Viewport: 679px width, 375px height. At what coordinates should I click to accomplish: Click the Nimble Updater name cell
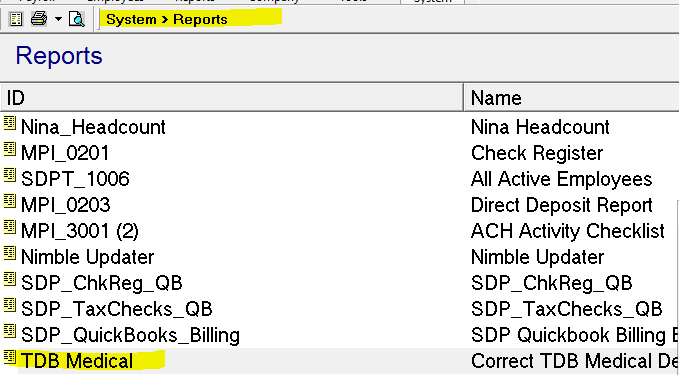pos(537,257)
